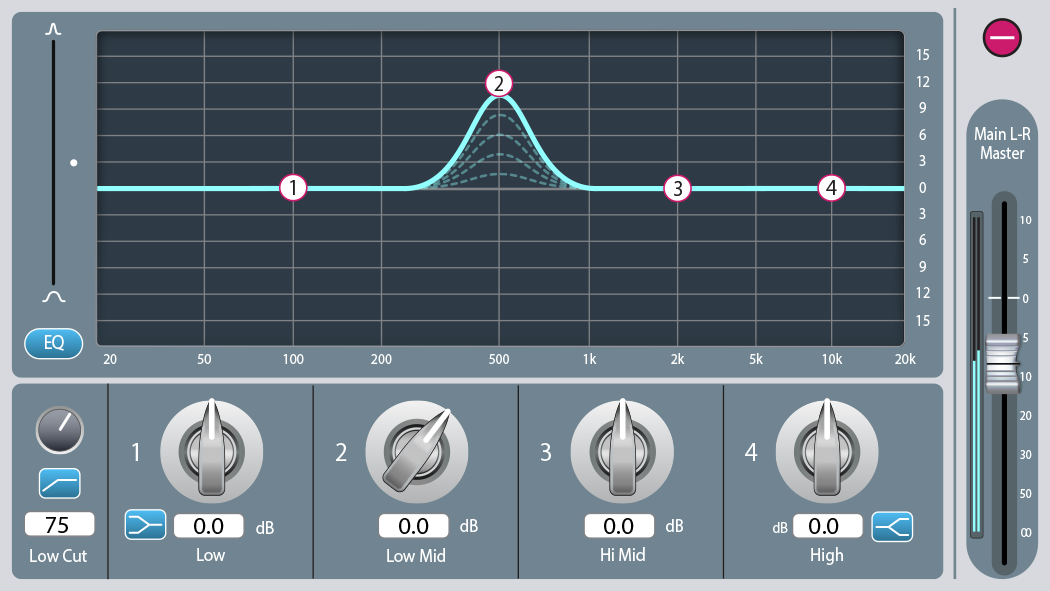Select EQ band node 2 at peak
Viewport: 1050px width, 591px height.
click(499, 84)
